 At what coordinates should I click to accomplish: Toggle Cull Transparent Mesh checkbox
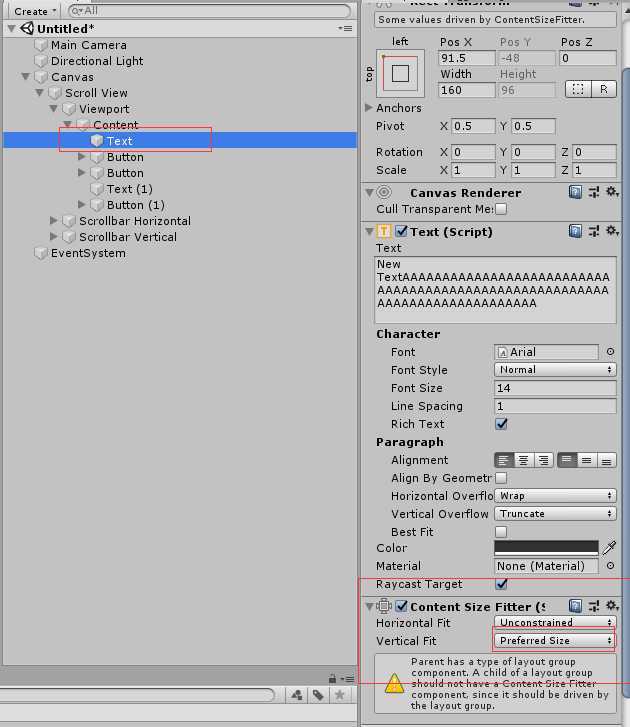pos(501,209)
